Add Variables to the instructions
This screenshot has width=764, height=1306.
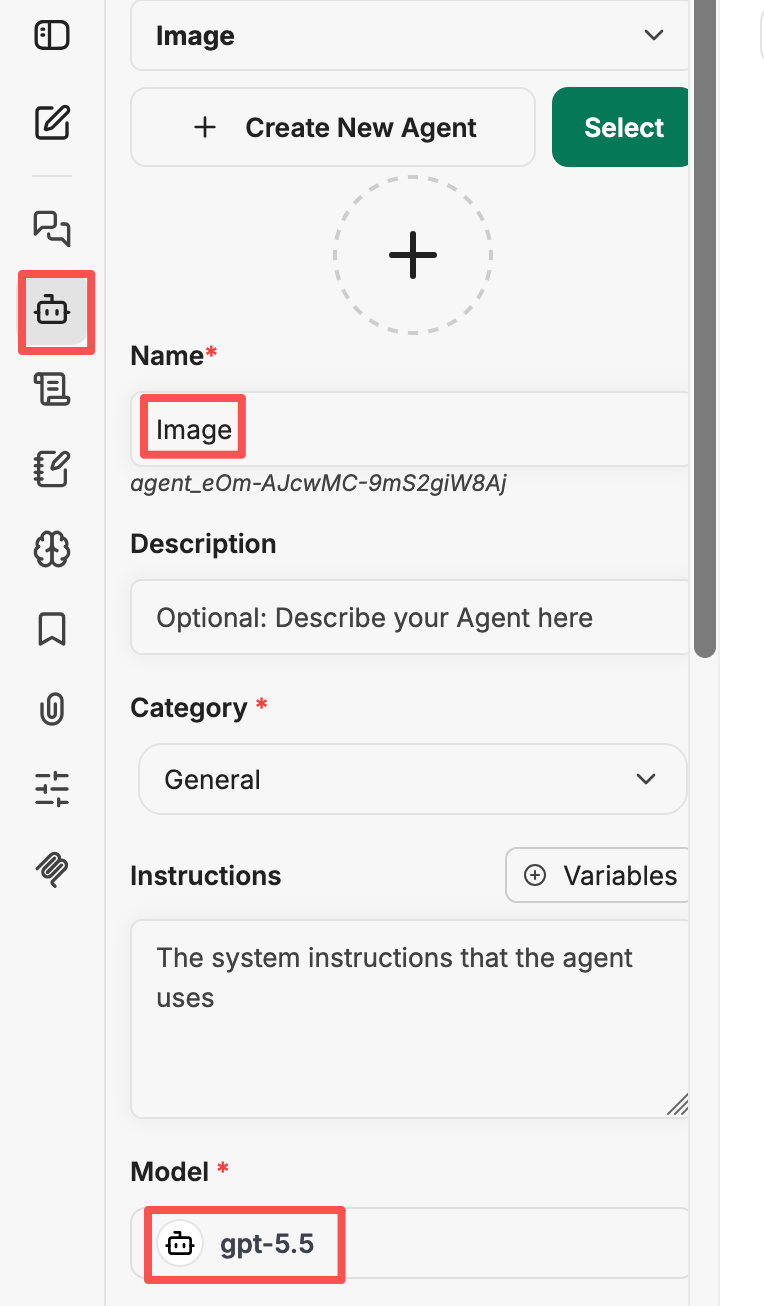(599, 876)
